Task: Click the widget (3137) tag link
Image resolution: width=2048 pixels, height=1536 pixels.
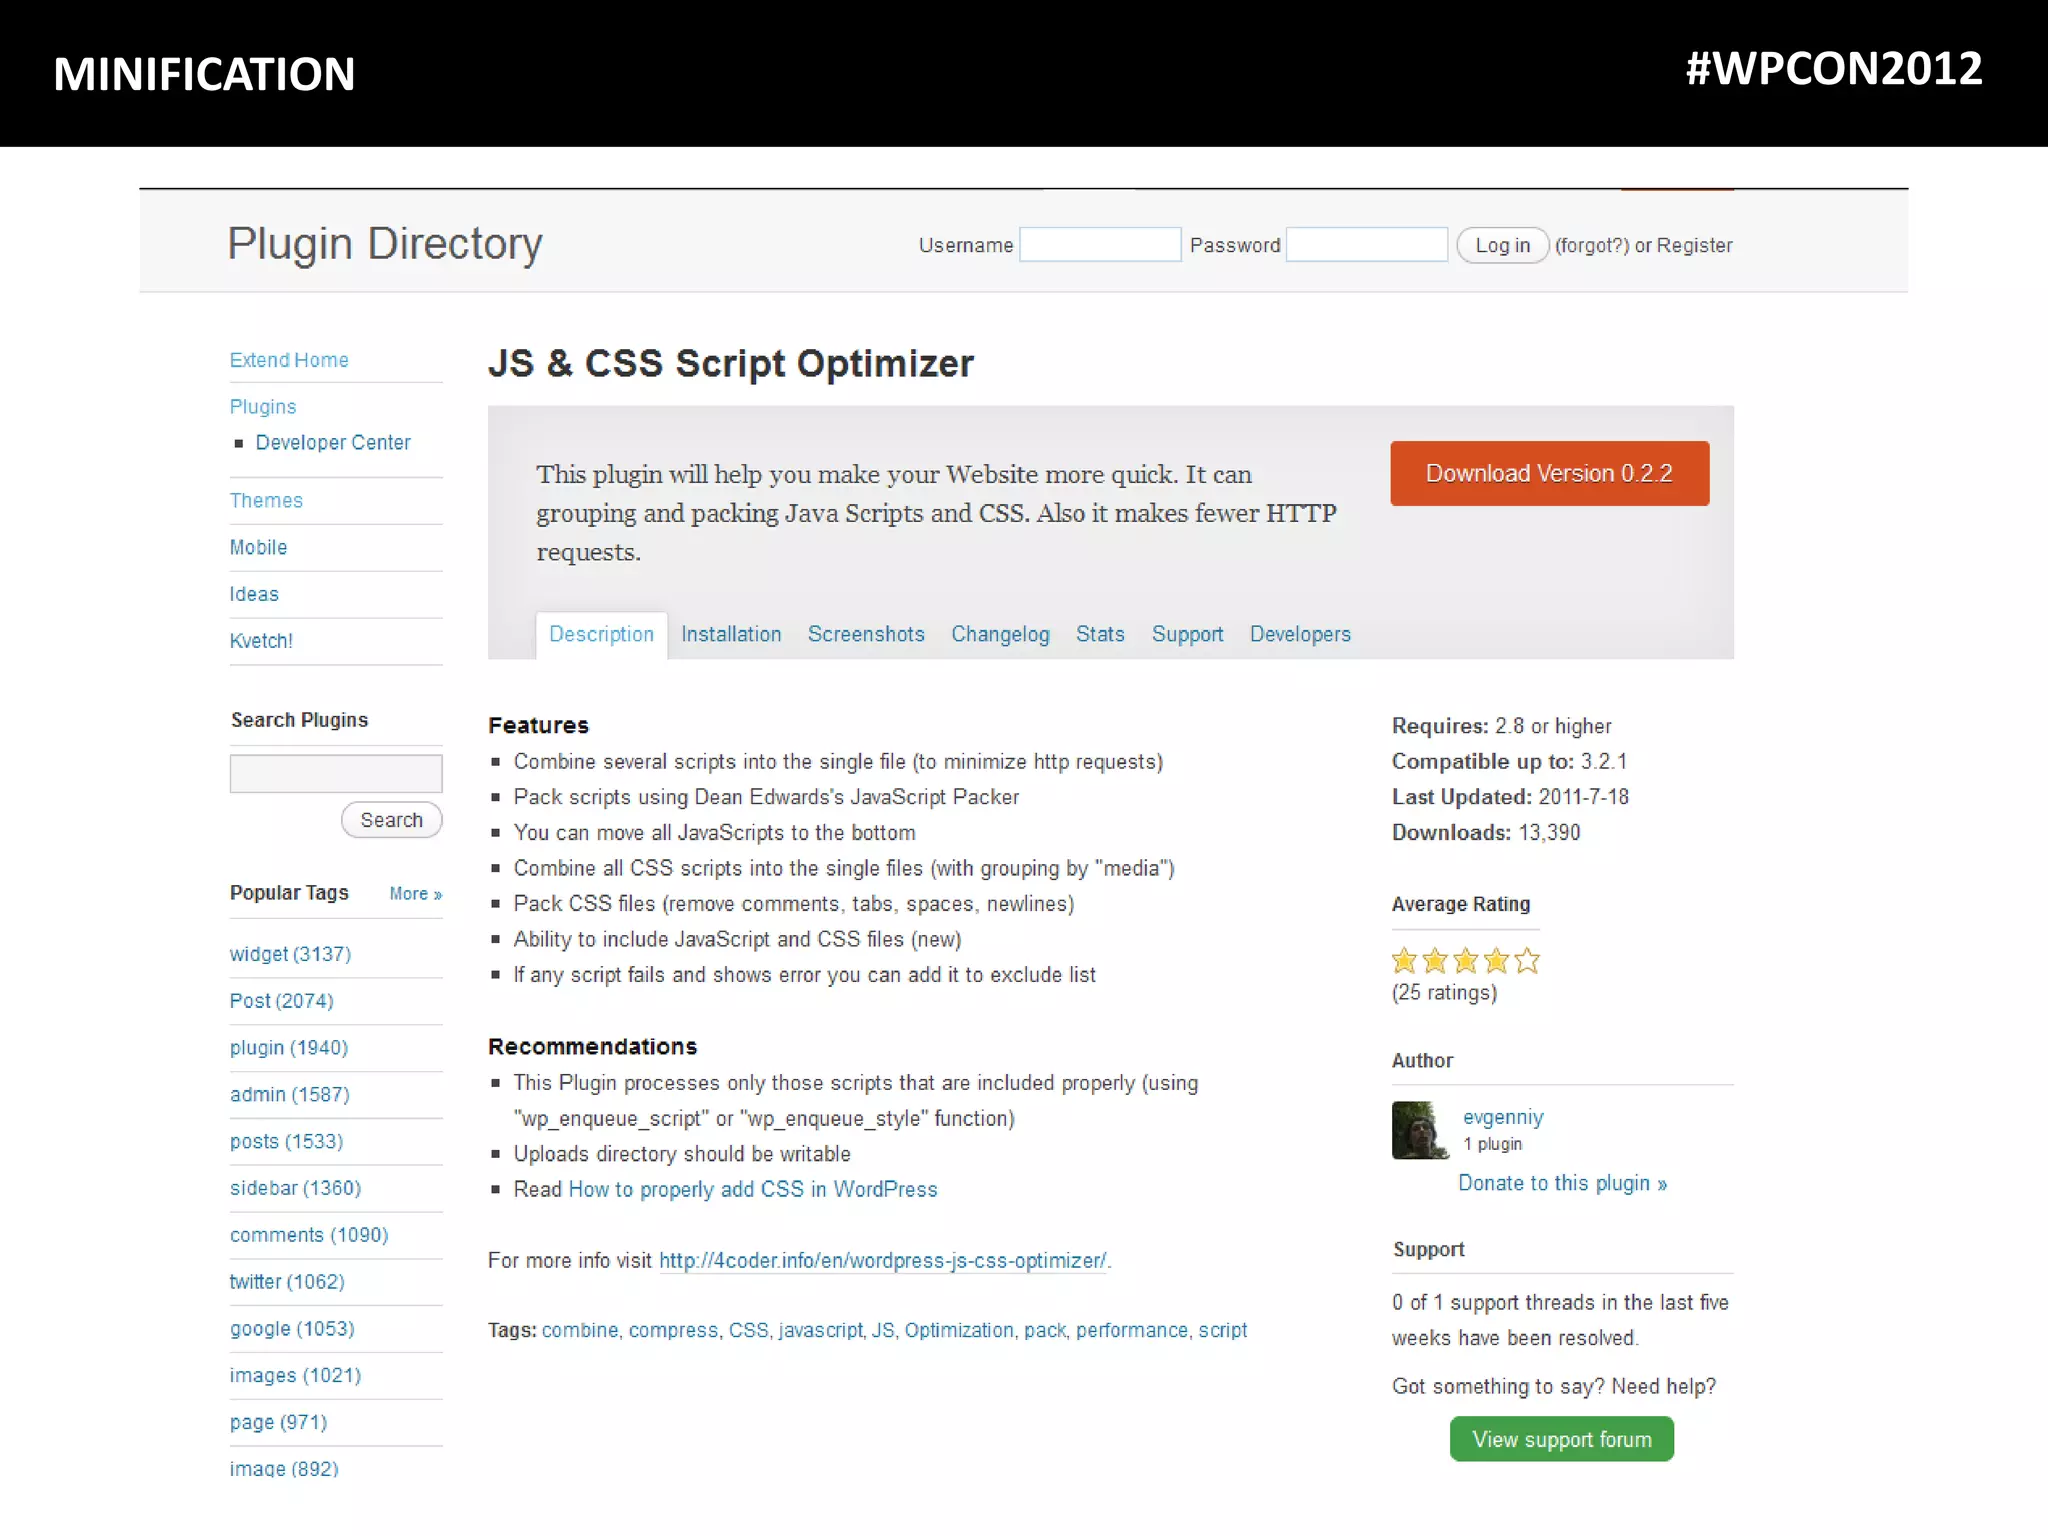Action: (290, 954)
